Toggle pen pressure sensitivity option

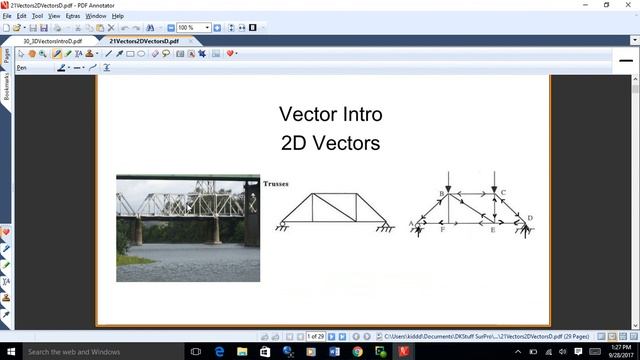[x=107, y=68]
